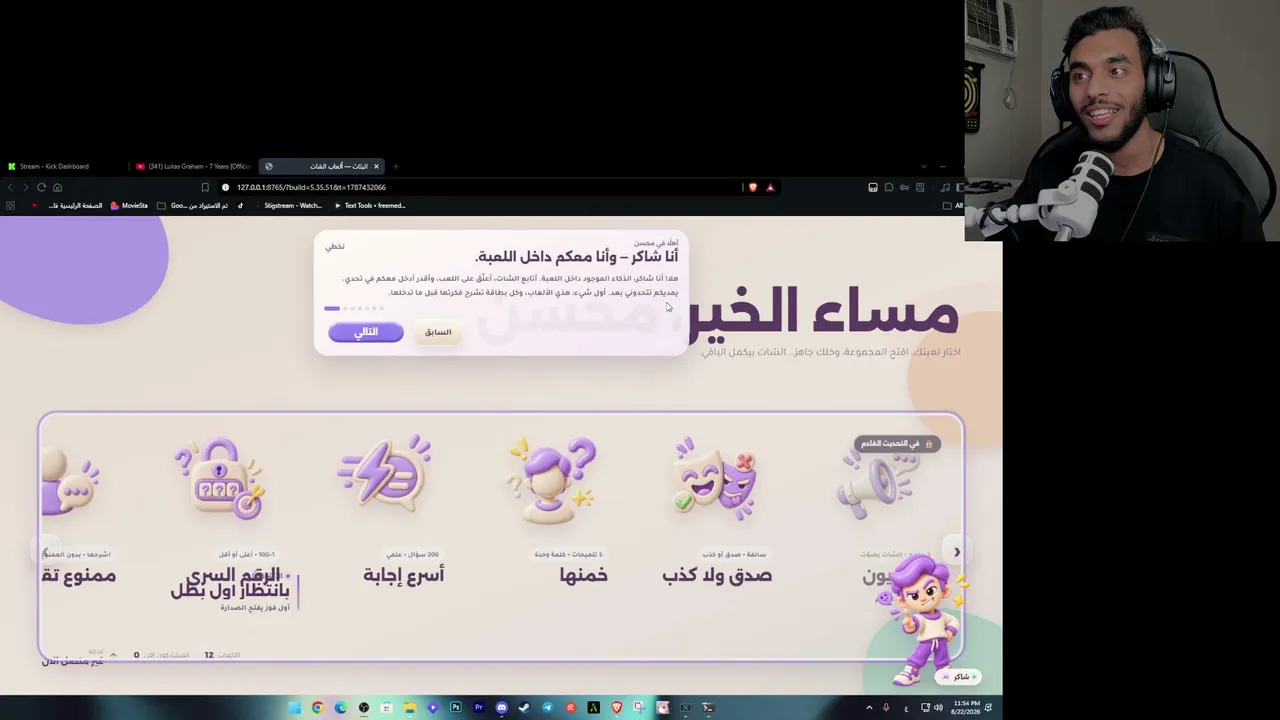Click the microphone tray icon

click(885, 708)
